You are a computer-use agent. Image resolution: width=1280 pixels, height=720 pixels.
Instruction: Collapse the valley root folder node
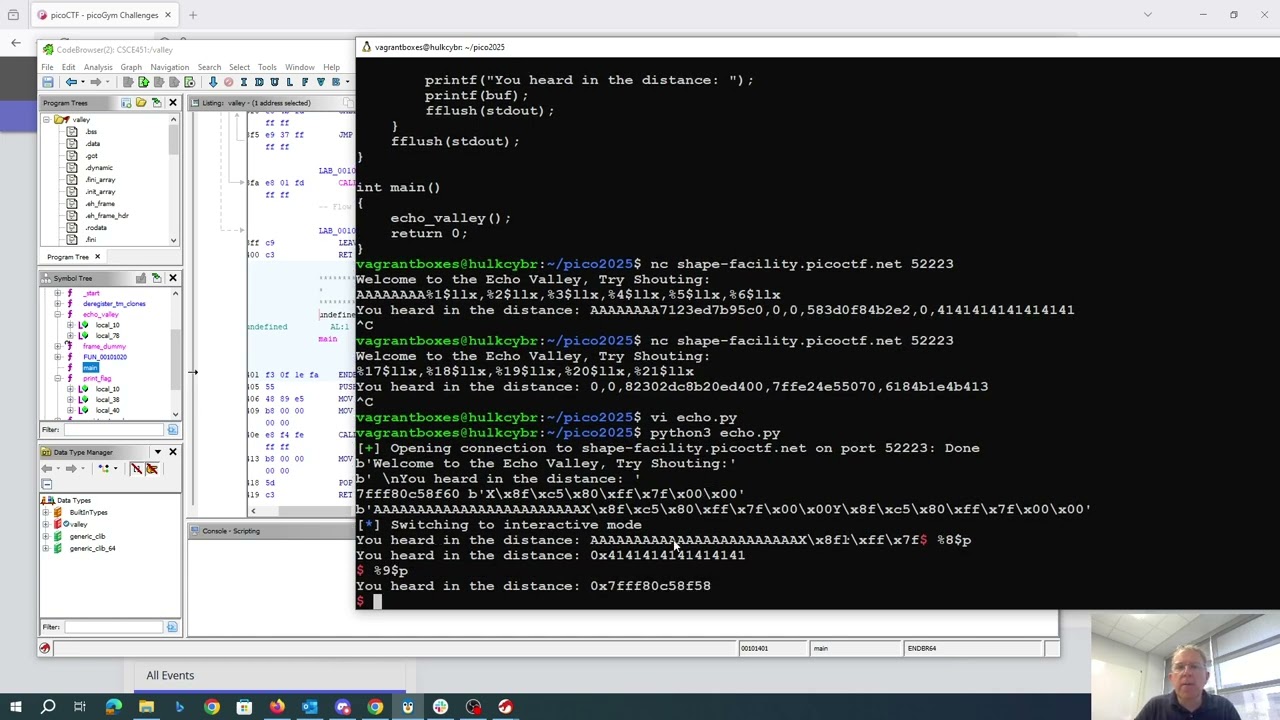point(46,120)
